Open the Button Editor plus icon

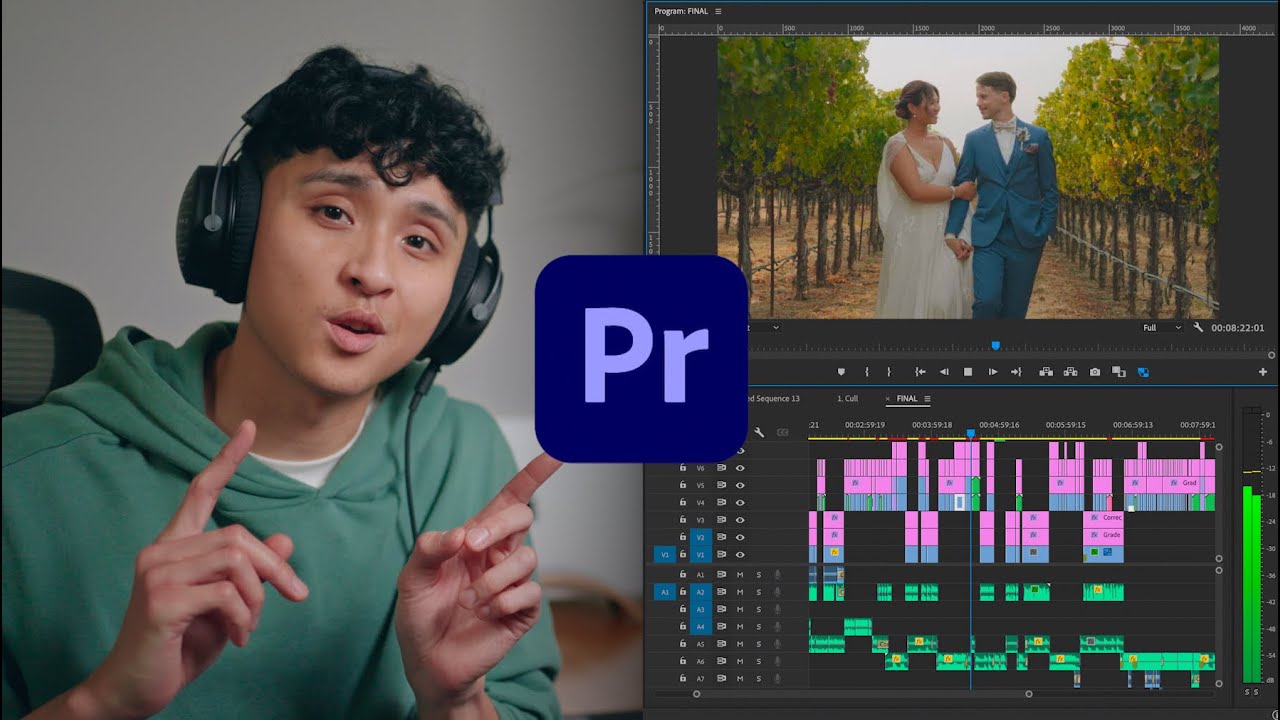click(1263, 372)
